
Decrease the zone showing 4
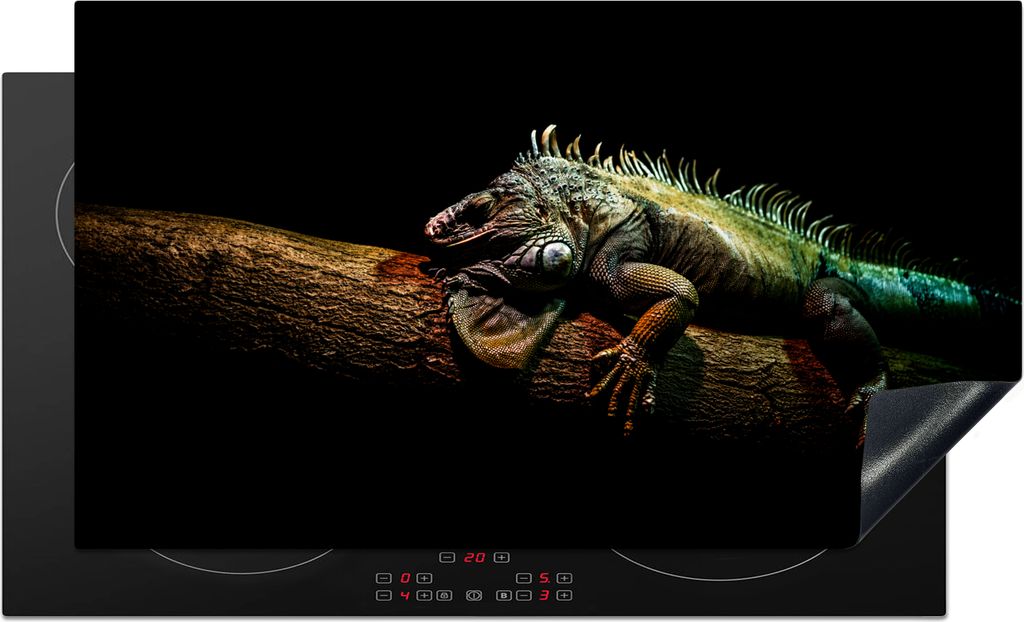(x=383, y=595)
